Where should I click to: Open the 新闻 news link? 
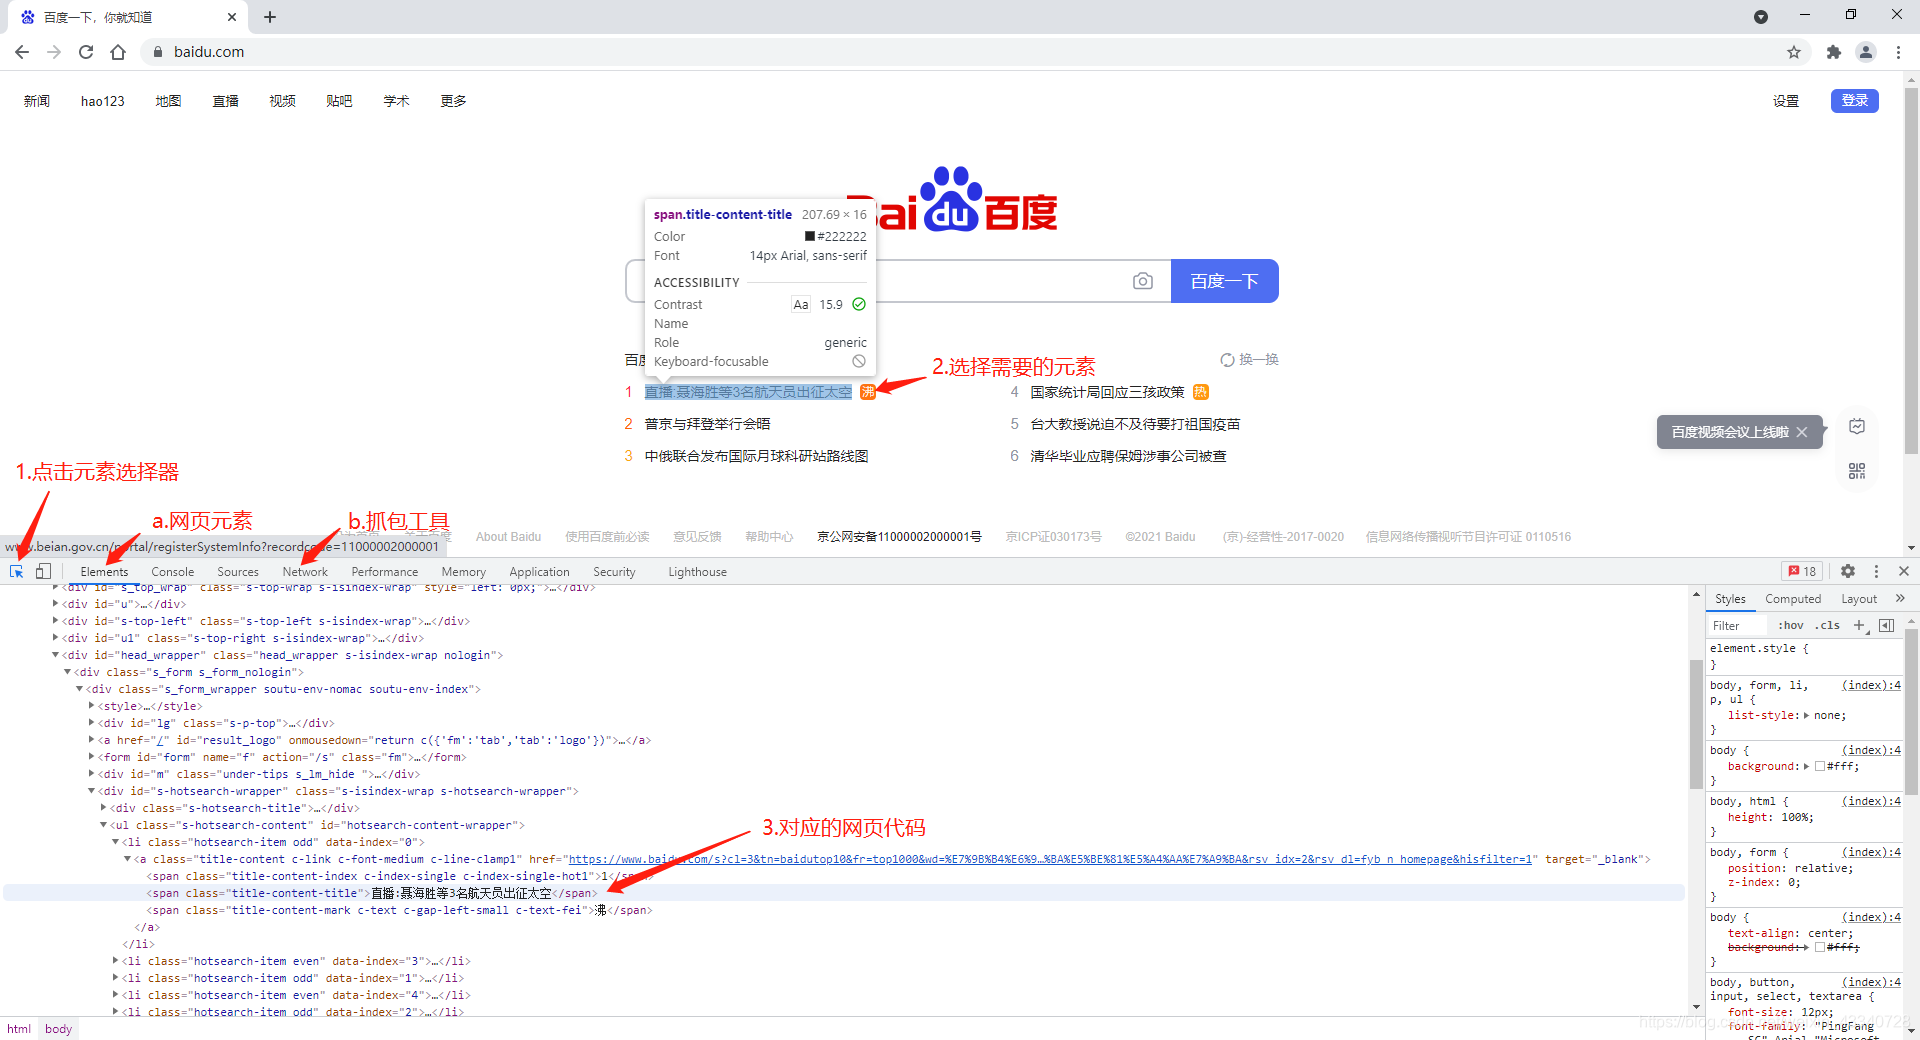37,101
